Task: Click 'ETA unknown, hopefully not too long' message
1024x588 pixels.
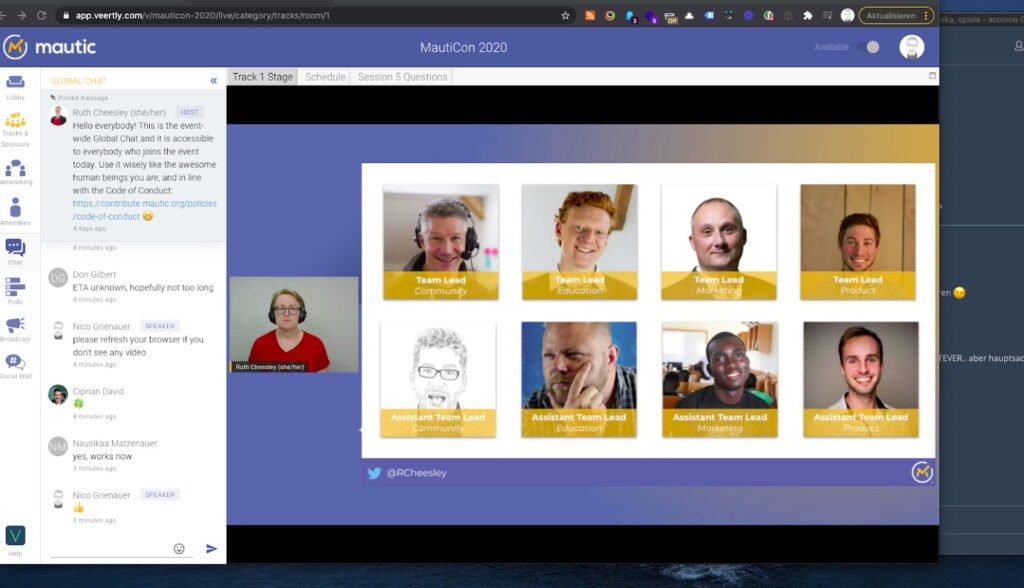Action: pyautogui.click(x=143, y=287)
